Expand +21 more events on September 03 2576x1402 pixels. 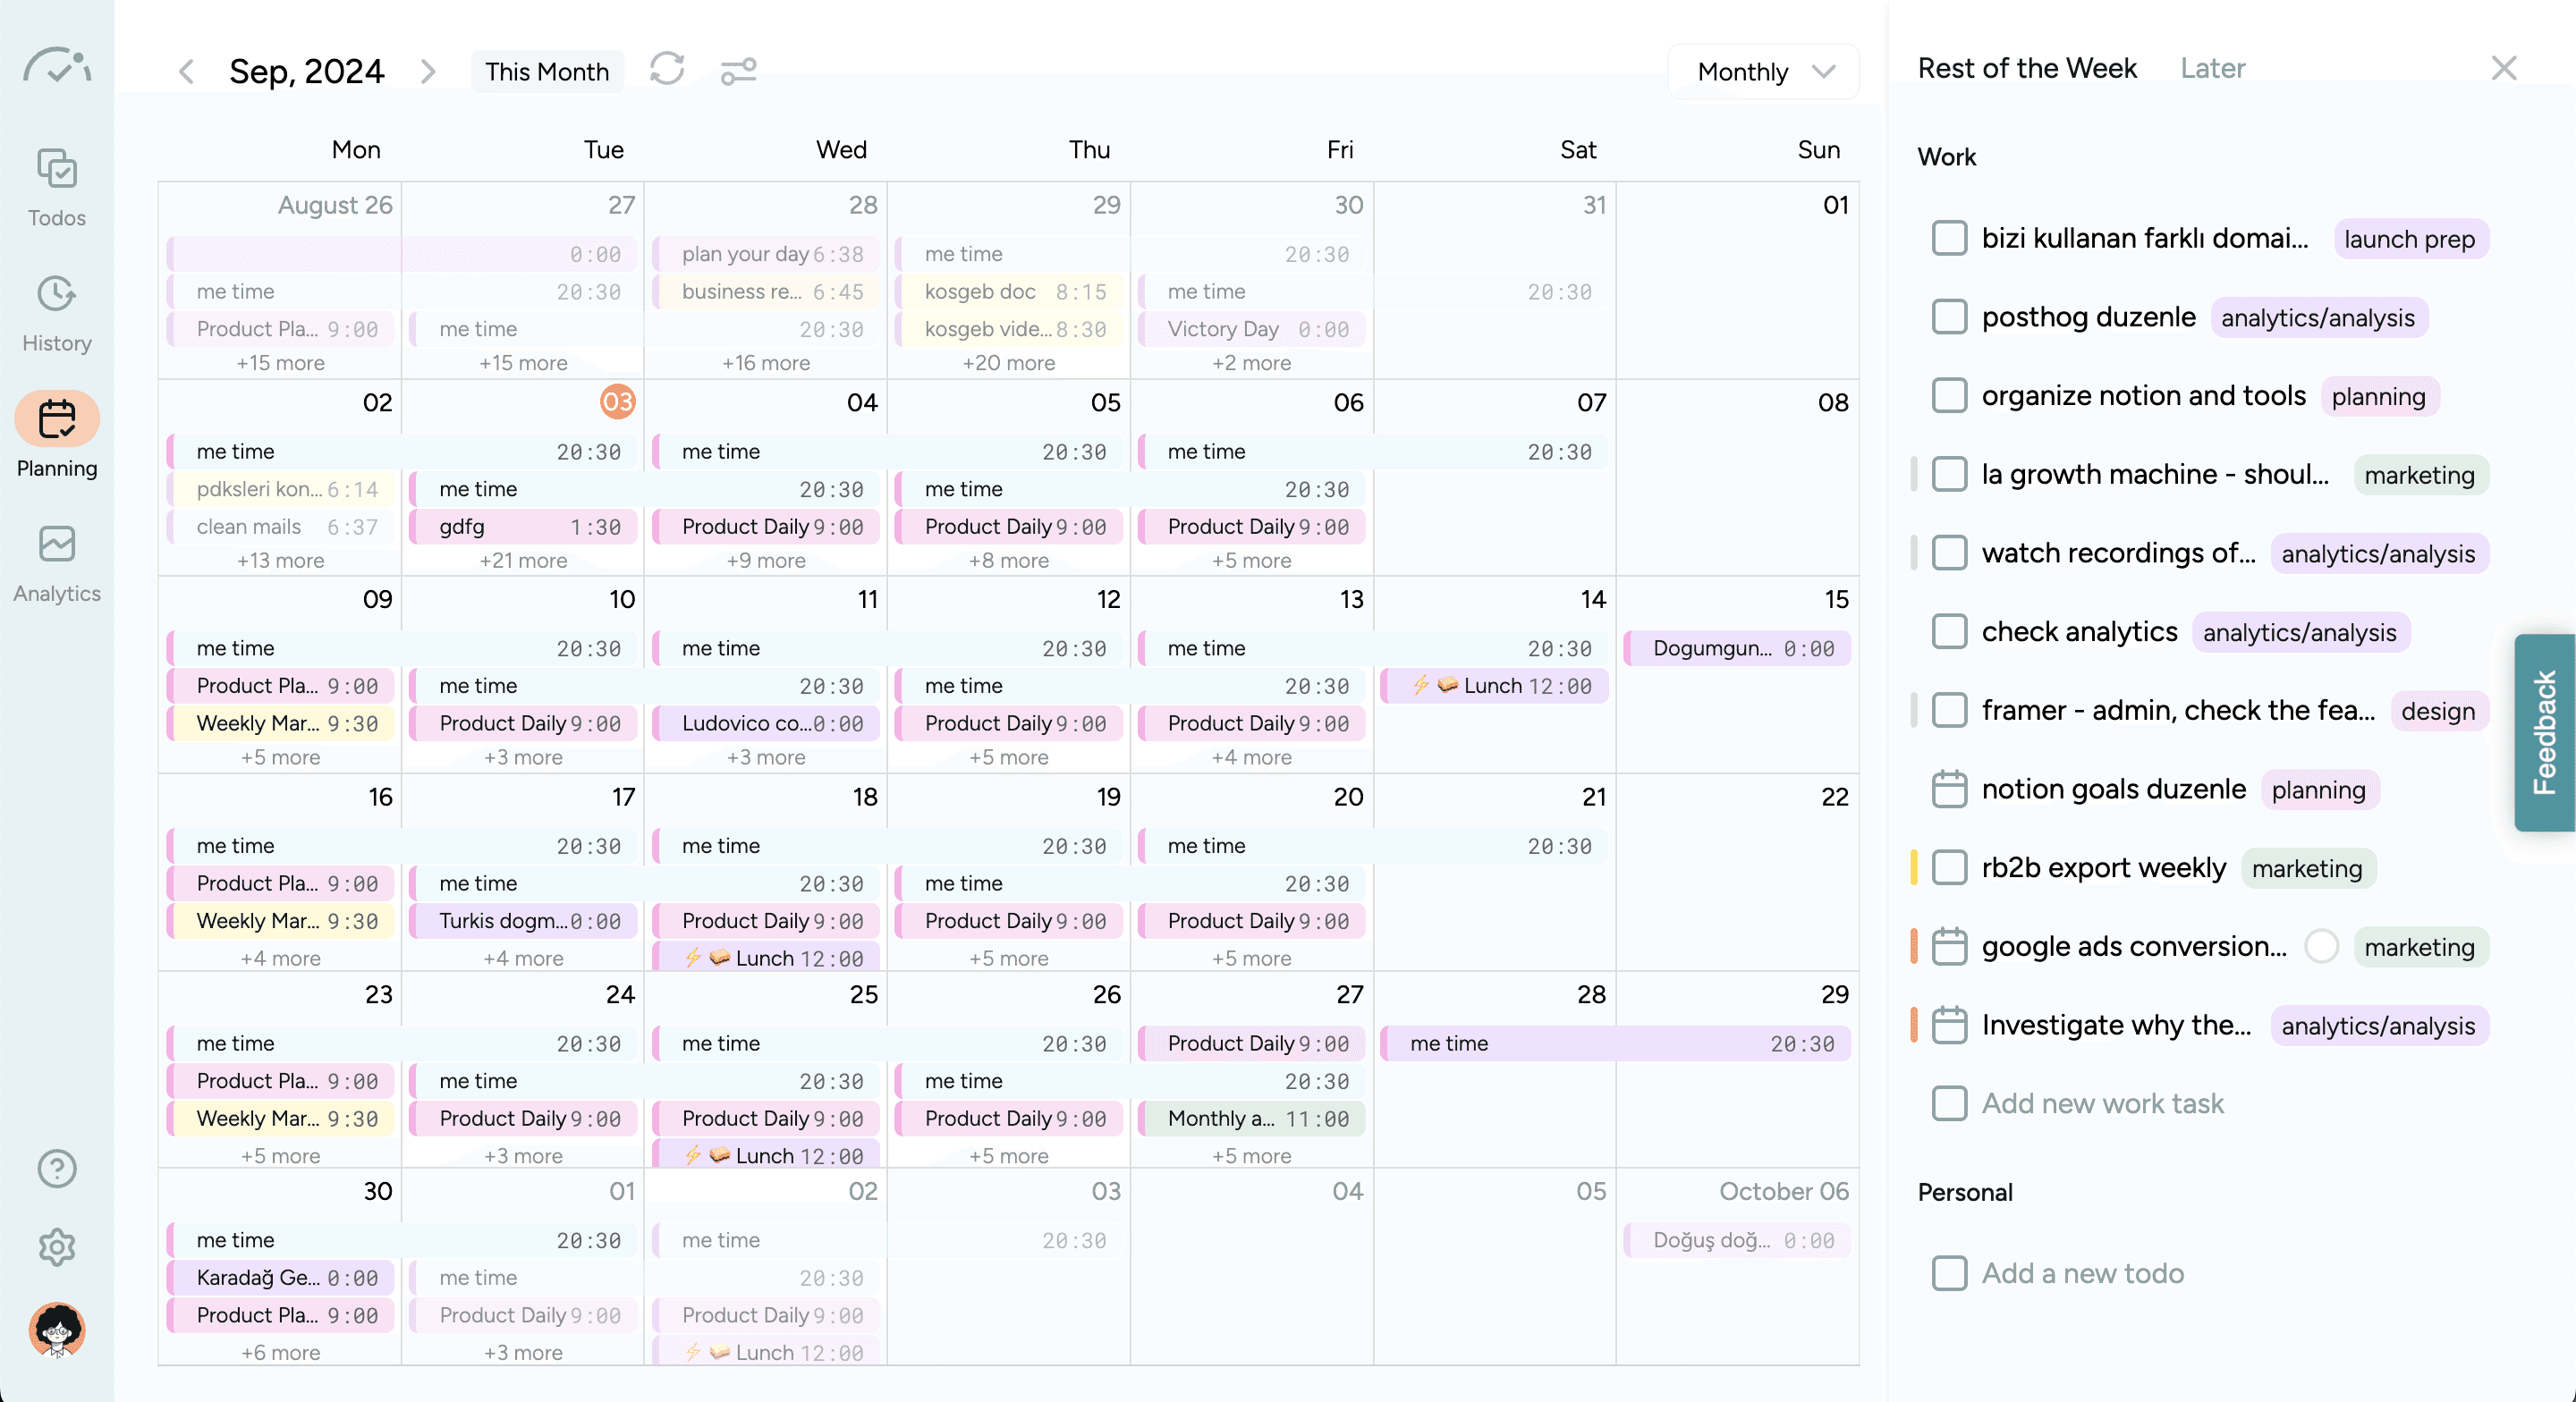tap(523, 561)
